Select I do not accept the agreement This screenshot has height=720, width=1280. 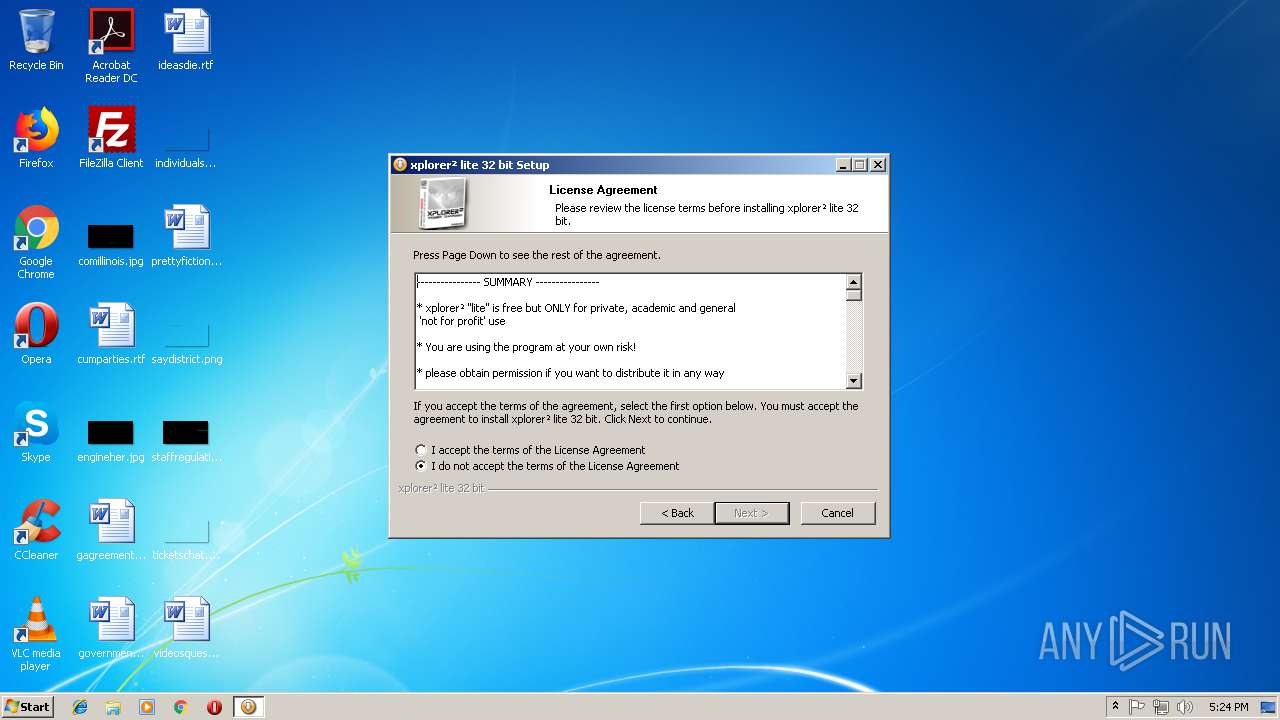click(548, 466)
